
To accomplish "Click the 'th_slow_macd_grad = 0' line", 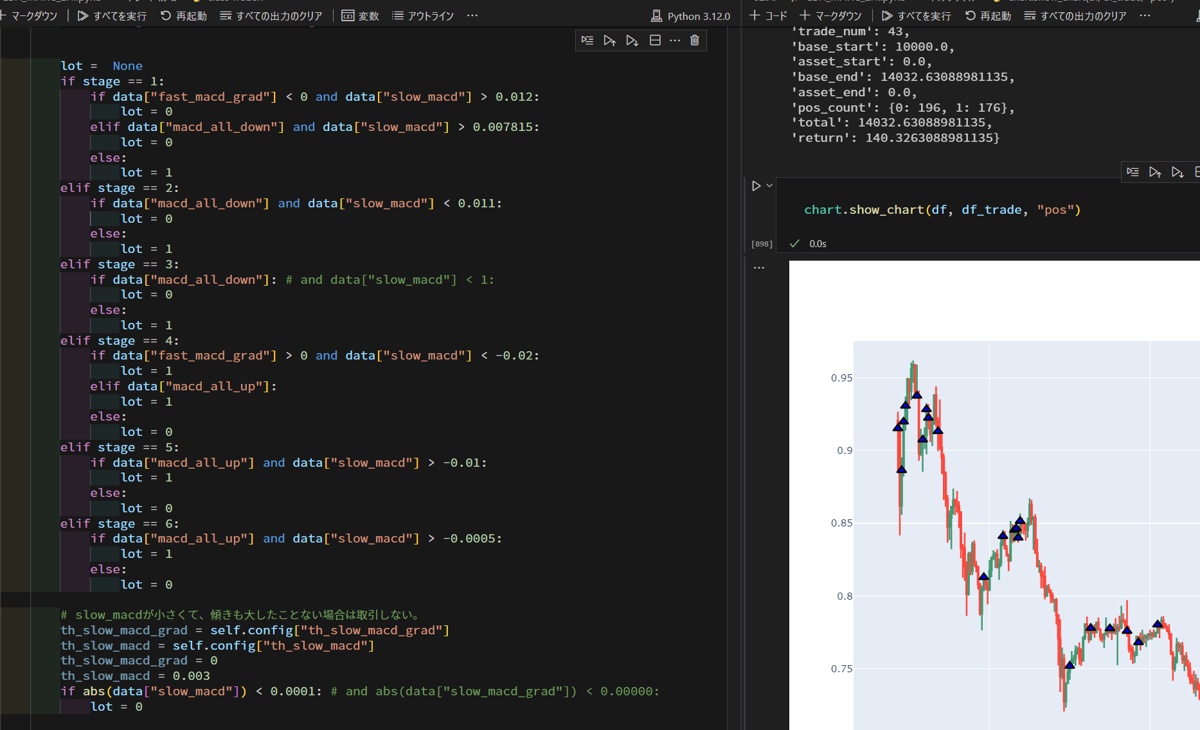I will pyautogui.click(x=139, y=660).
